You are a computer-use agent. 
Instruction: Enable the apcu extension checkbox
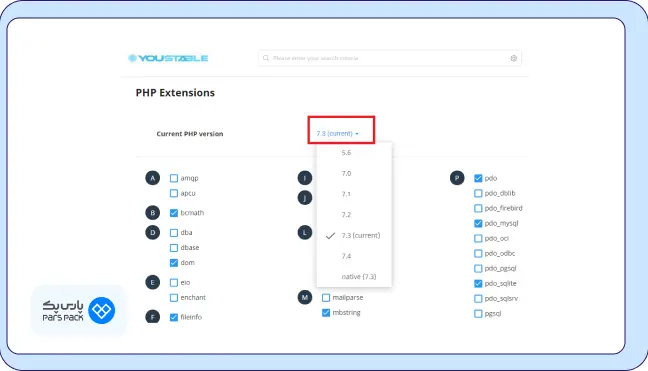174,193
